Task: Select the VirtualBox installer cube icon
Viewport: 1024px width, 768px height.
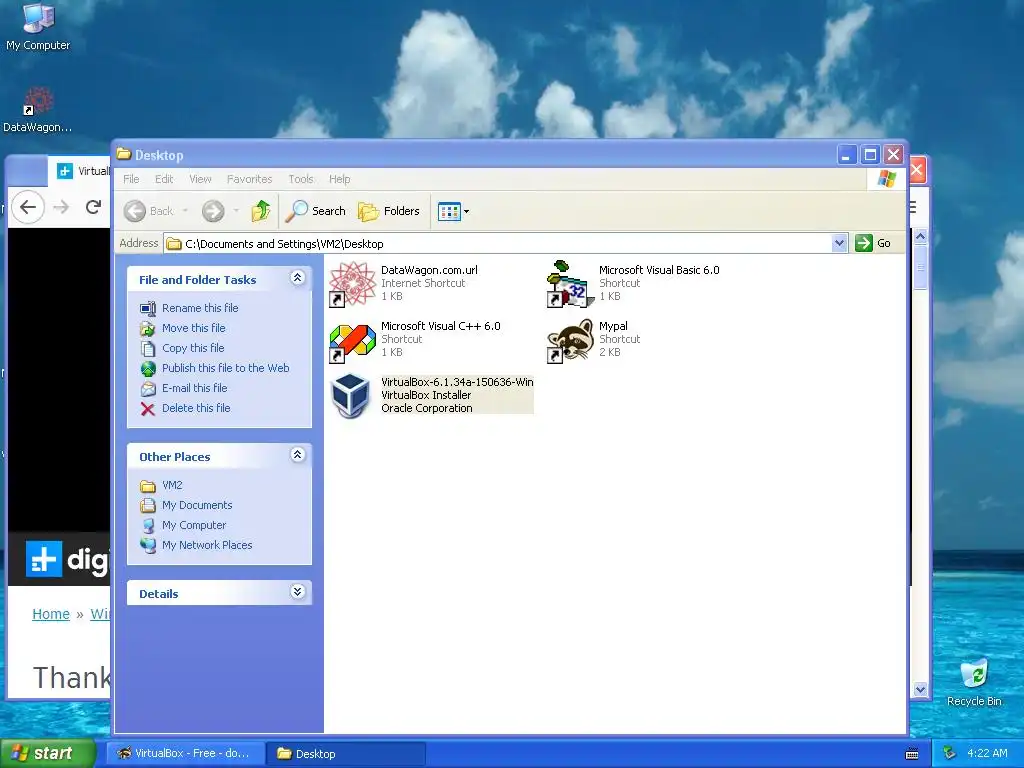Action: tap(351, 395)
